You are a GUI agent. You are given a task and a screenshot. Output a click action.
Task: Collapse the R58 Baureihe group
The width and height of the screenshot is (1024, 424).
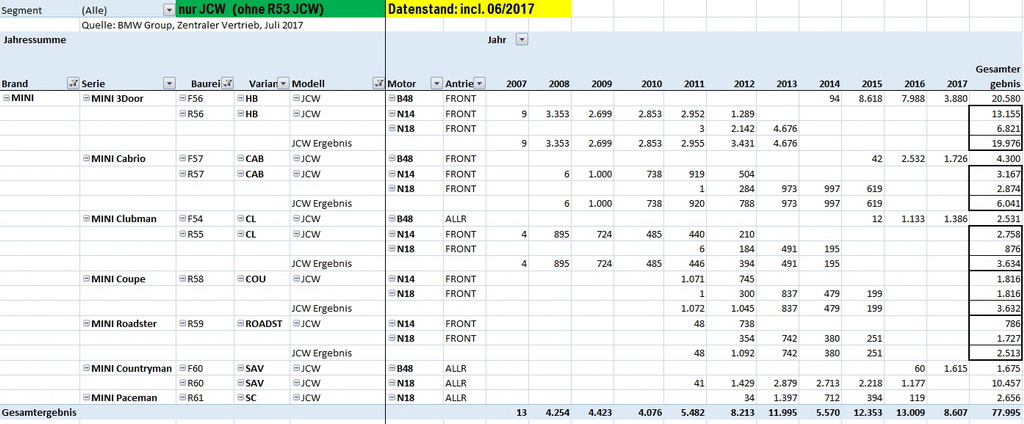pyautogui.click(x=182, y=279)
